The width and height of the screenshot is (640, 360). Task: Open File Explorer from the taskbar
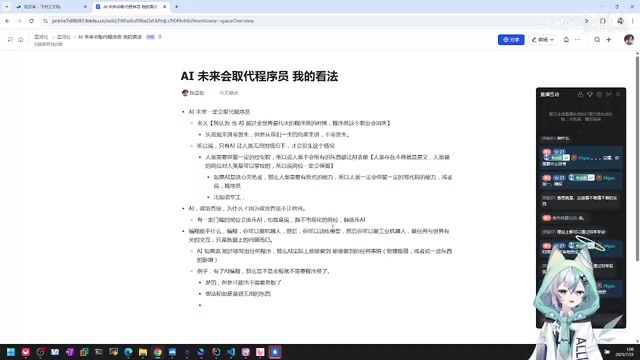(143, 352)
